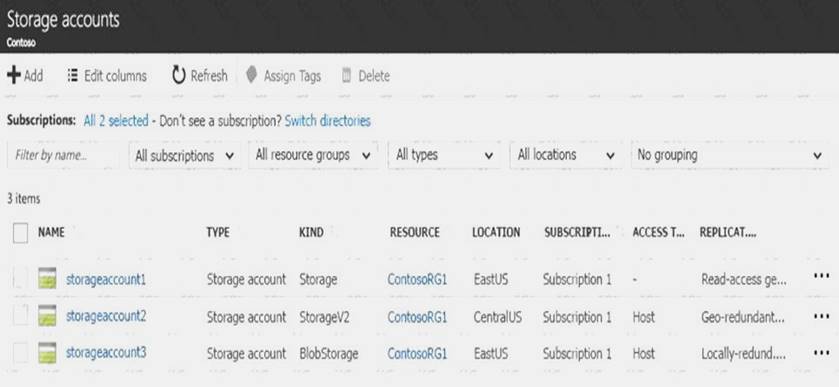Open ContosoRG1 for storageaccount3 row

[417, 354]
